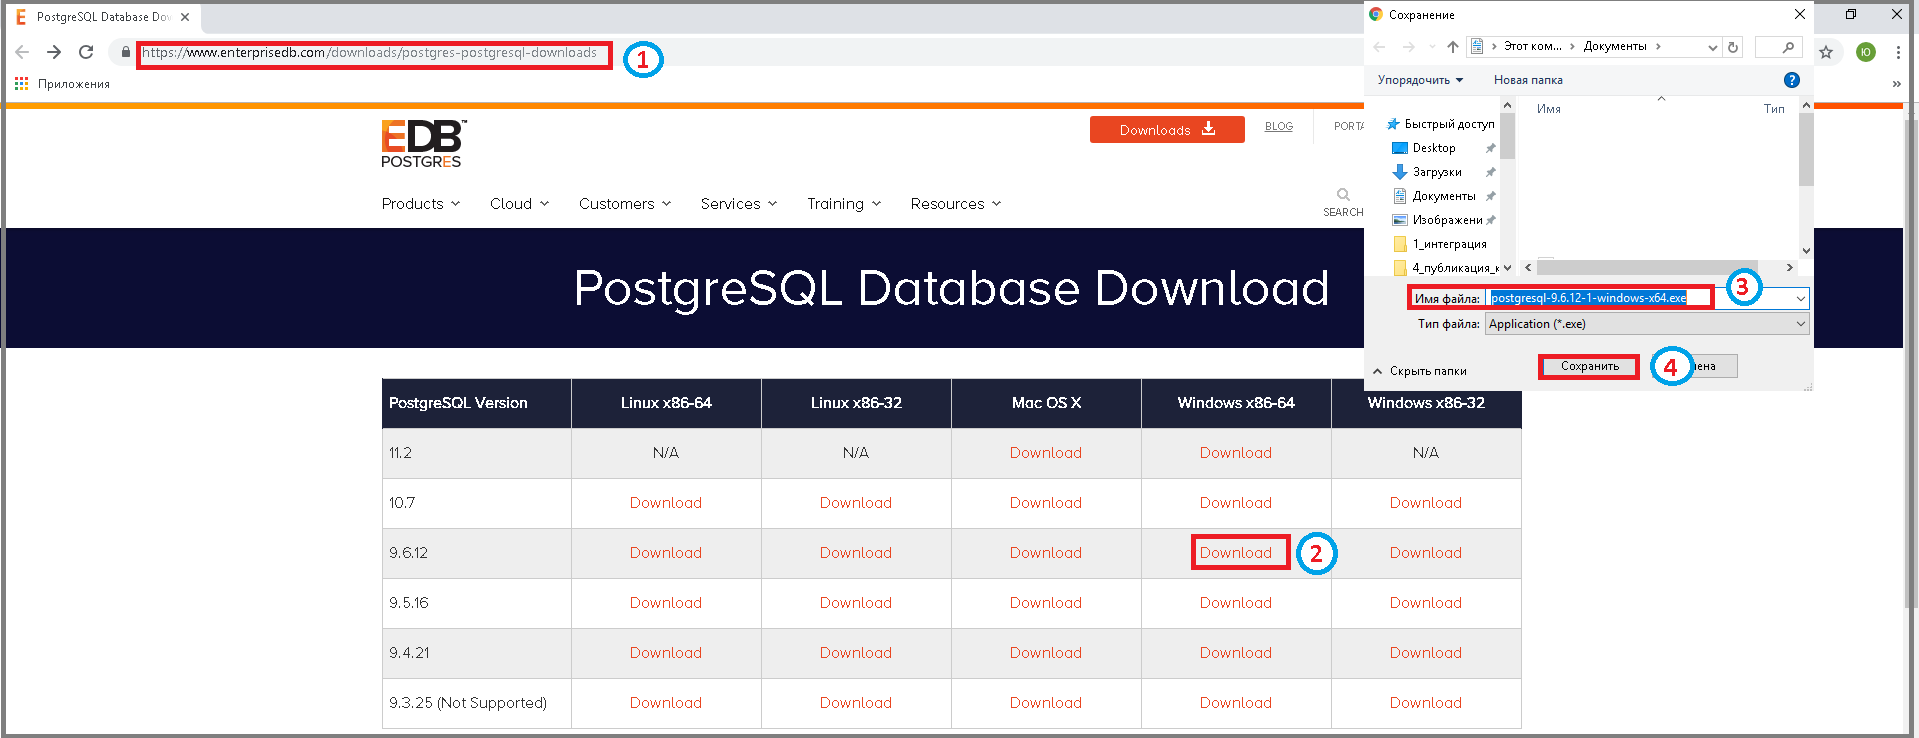Click Документы in the path breadcrumb
Viewport: 1919px width, 738px height.
[1615, 47]
